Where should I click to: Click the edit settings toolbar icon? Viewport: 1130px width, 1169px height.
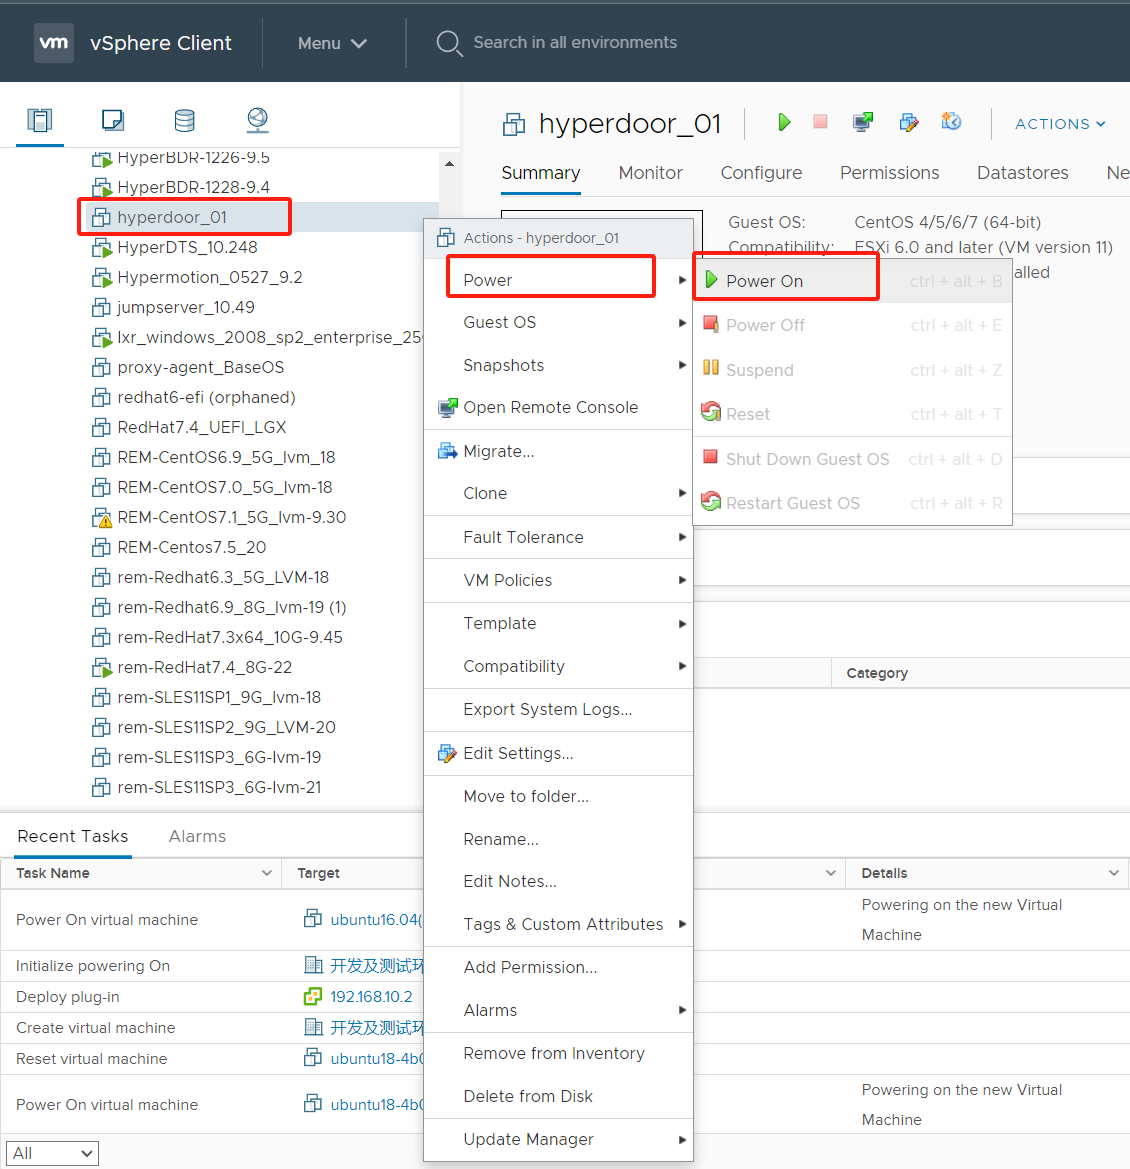[909, 122]
